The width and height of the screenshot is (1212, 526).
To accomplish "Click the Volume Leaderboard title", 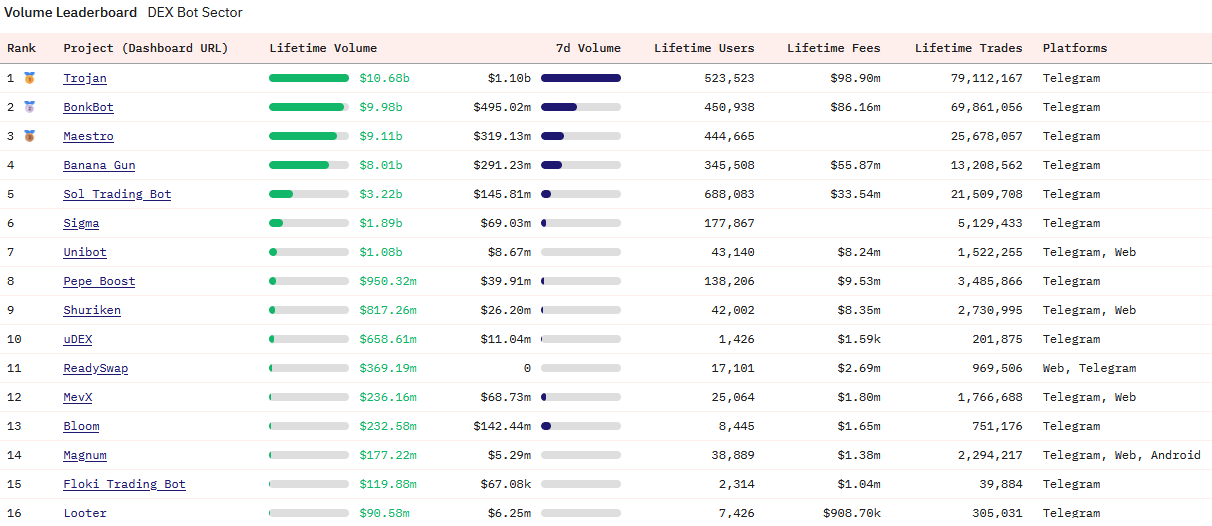I will (71, 13).
